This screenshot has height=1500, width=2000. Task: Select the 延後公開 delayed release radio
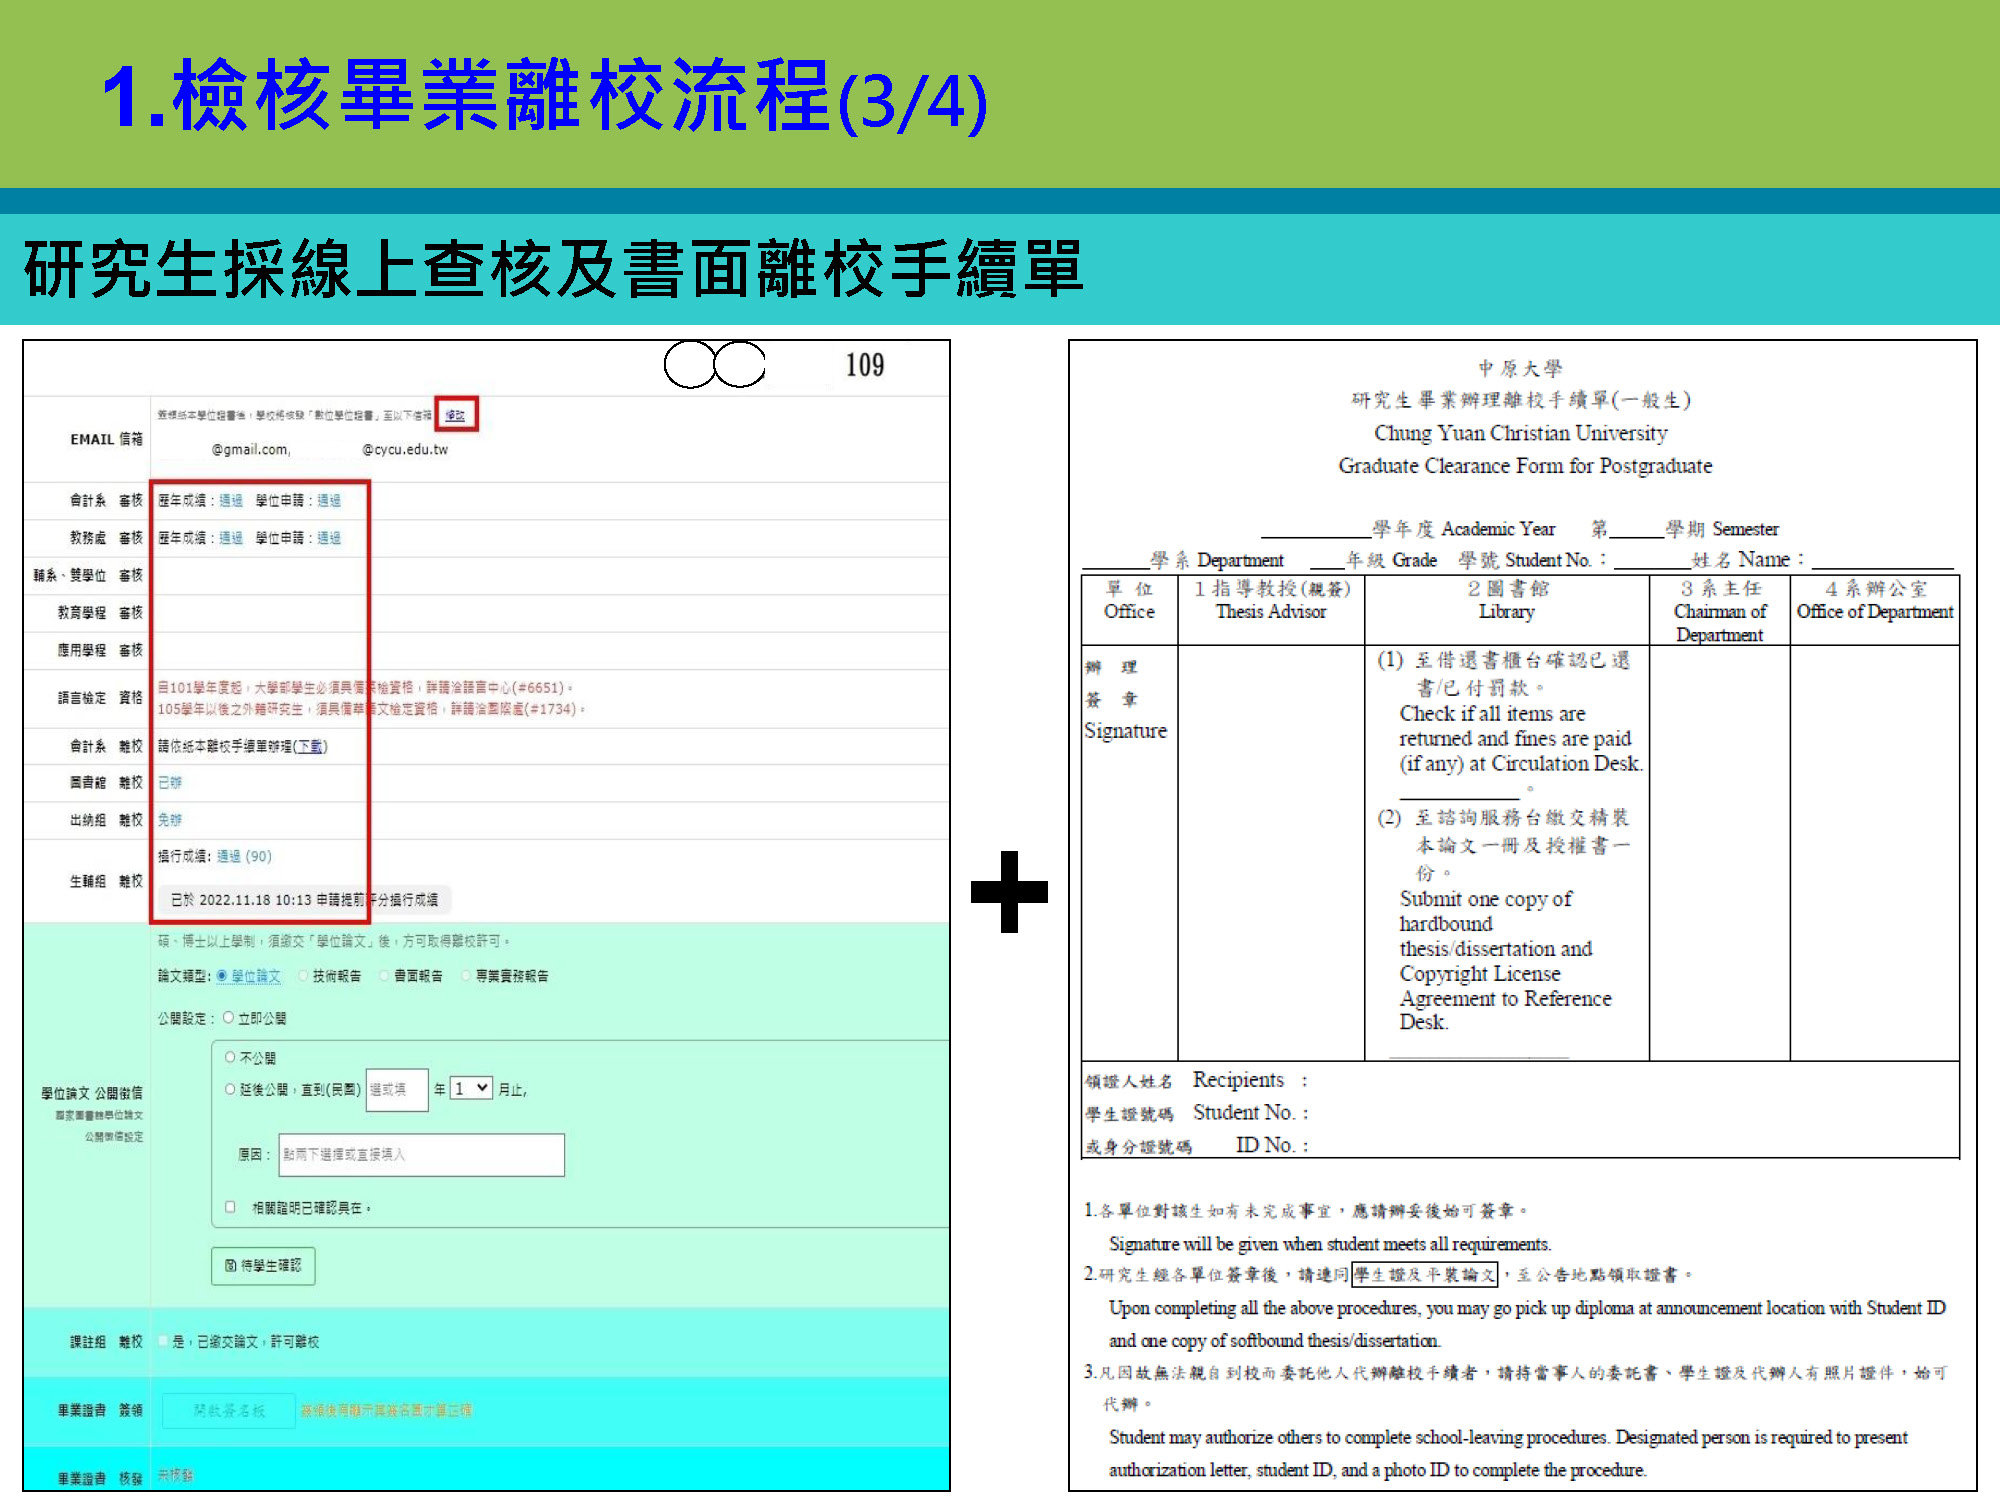(231, 1089)
